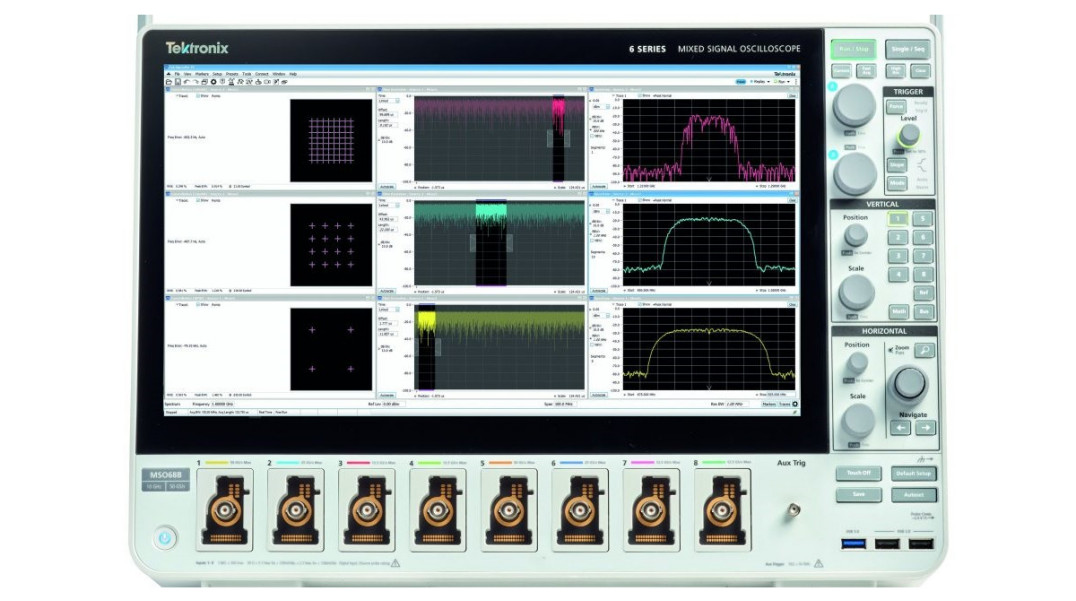This screenshot has width=1076, height=601.
Task: Open the Markers menu
Action: coord(203,74)
